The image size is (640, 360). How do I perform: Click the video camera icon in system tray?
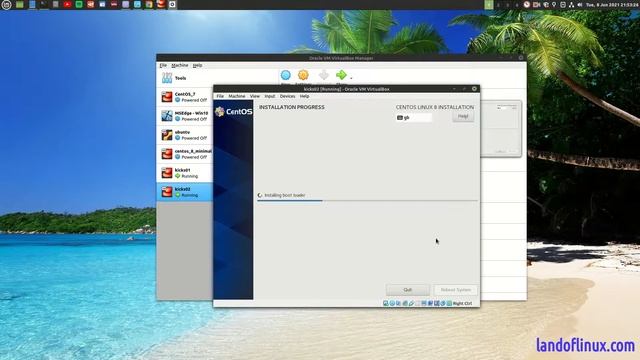tap(536, 4)
